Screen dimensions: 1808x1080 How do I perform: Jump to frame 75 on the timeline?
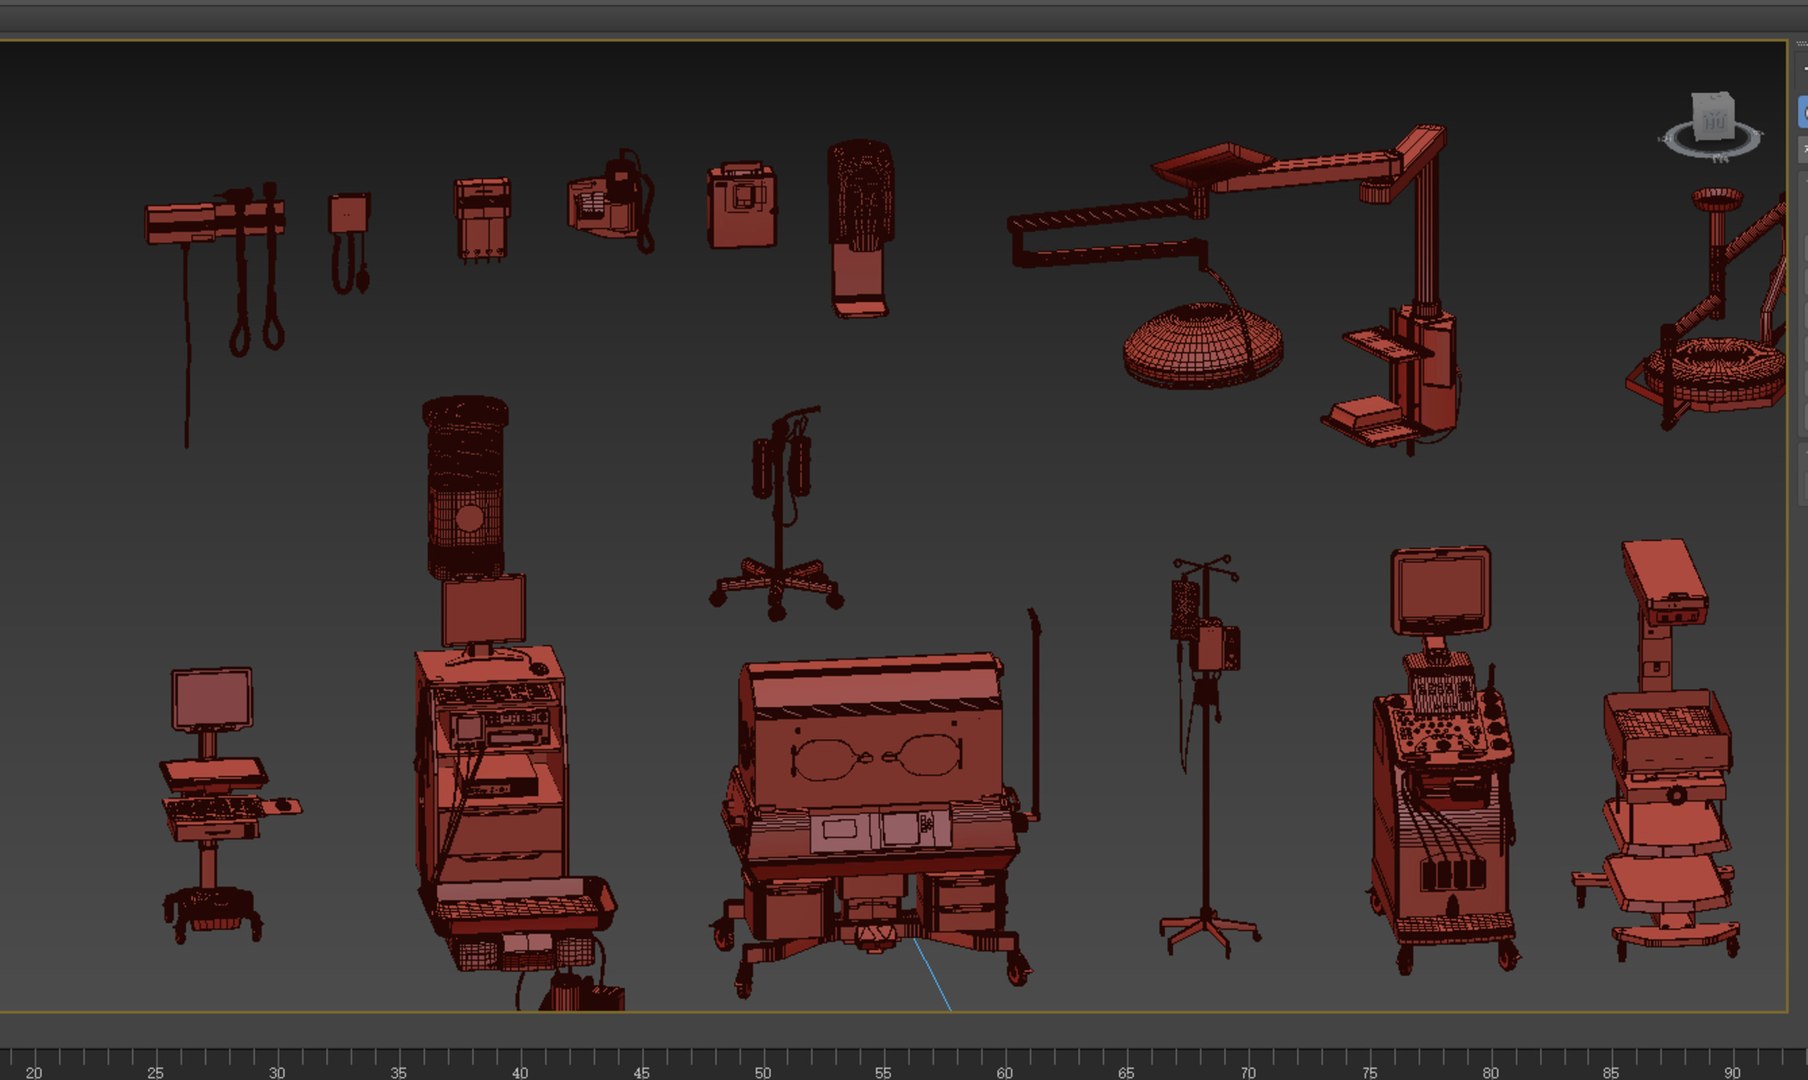pyautogui.click(x=1369, y=1072)
